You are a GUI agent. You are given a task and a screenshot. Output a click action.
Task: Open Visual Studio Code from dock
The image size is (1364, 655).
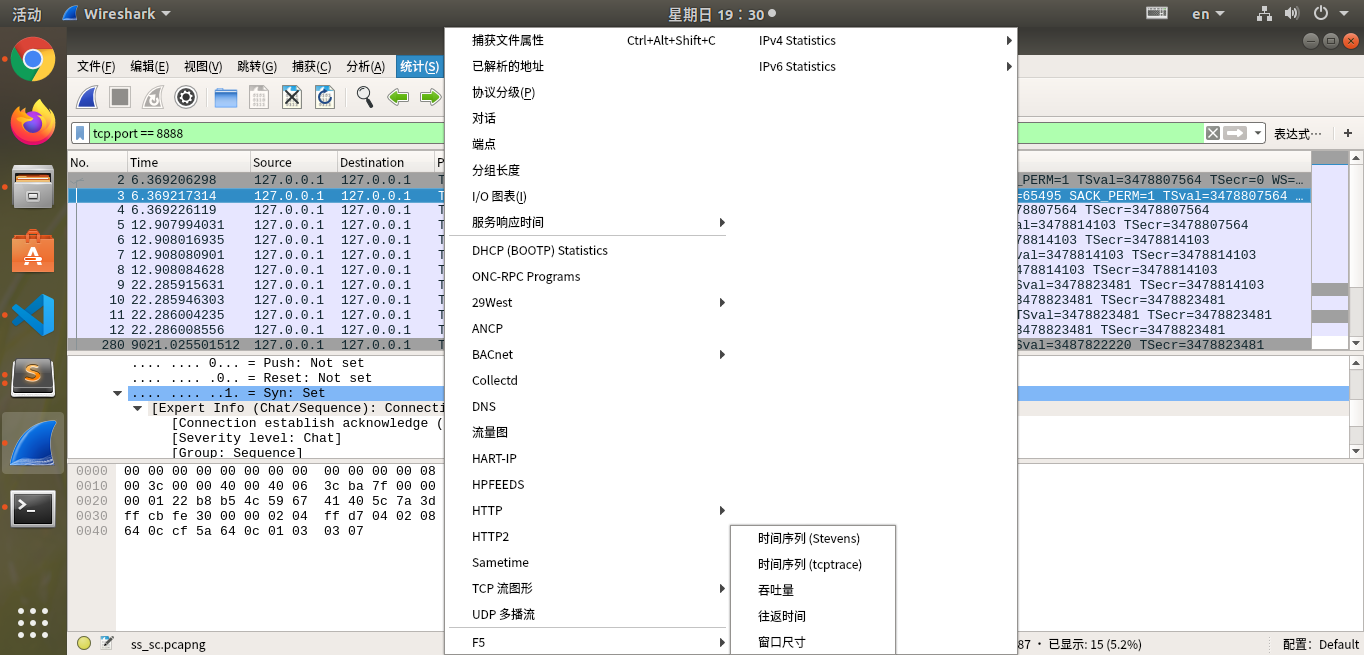pyautogui.click(x=33, y=317)
